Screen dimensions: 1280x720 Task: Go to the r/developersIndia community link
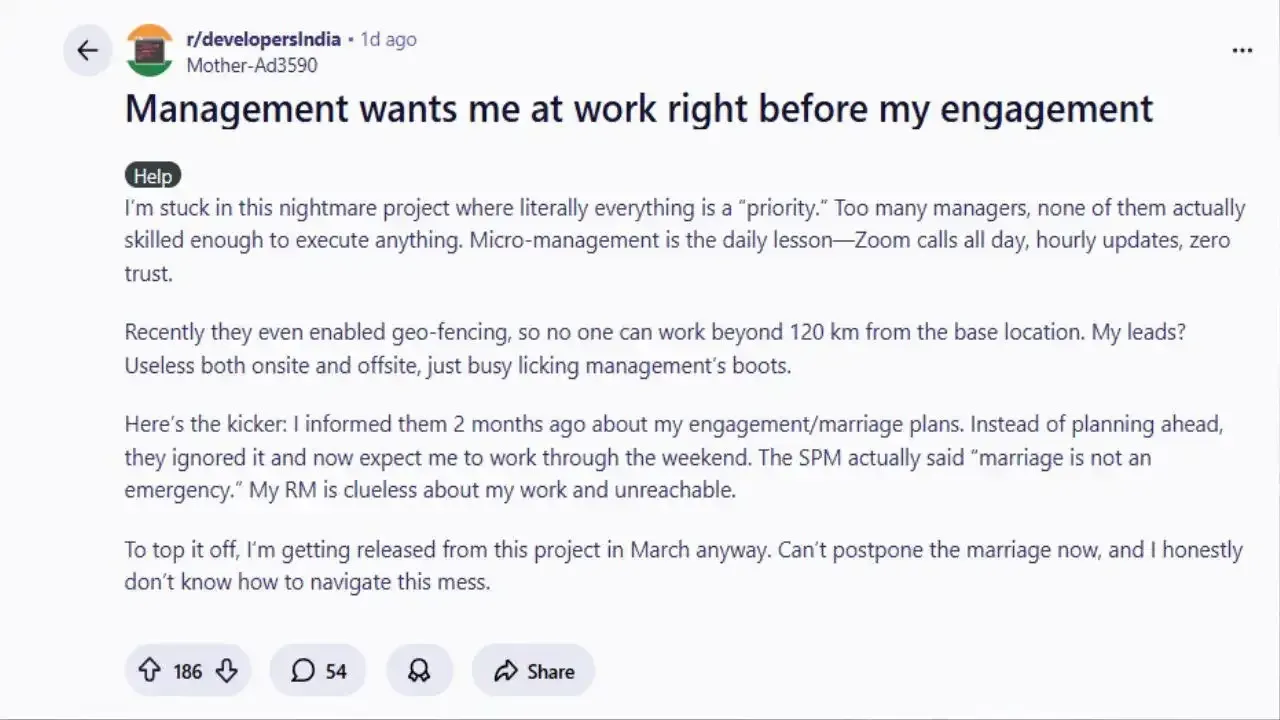264,39
